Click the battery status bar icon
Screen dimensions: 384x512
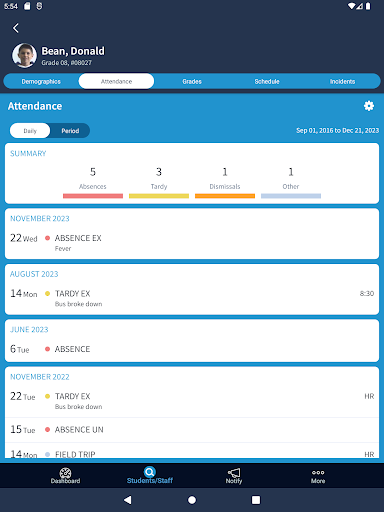coord(368,6)
